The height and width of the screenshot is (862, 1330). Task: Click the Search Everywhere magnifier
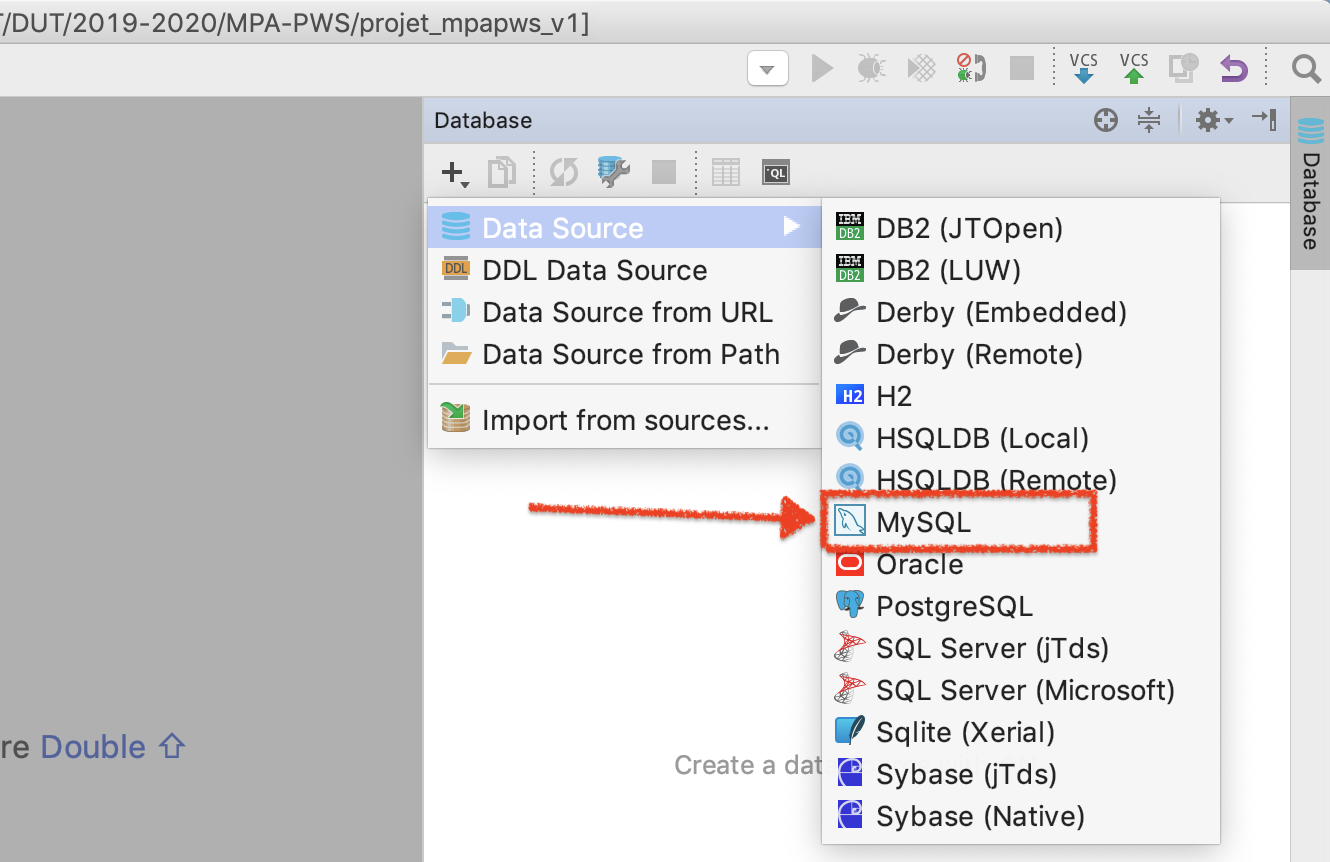click(1305, 68)
